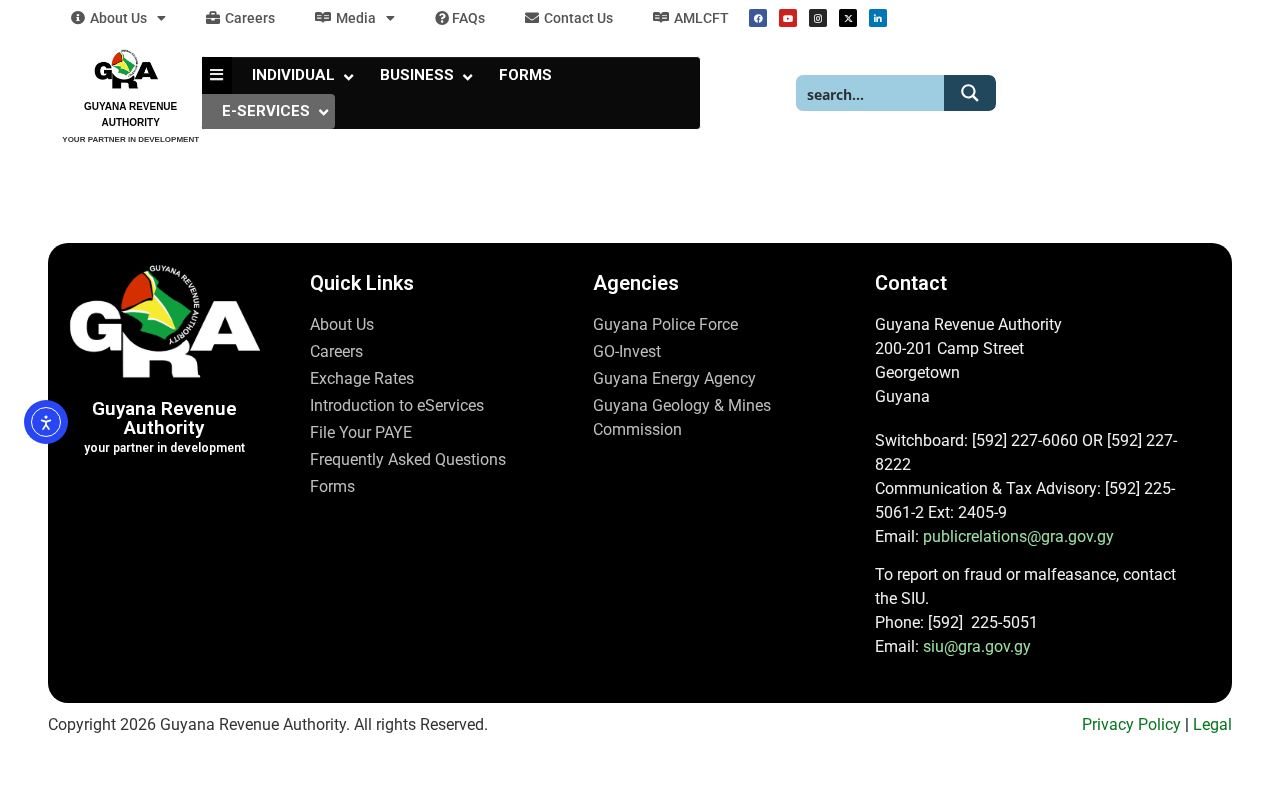Screen dimensions: 1280x800
Task: Expand the Media dropdown menu
Action: [x=355, y=18]
